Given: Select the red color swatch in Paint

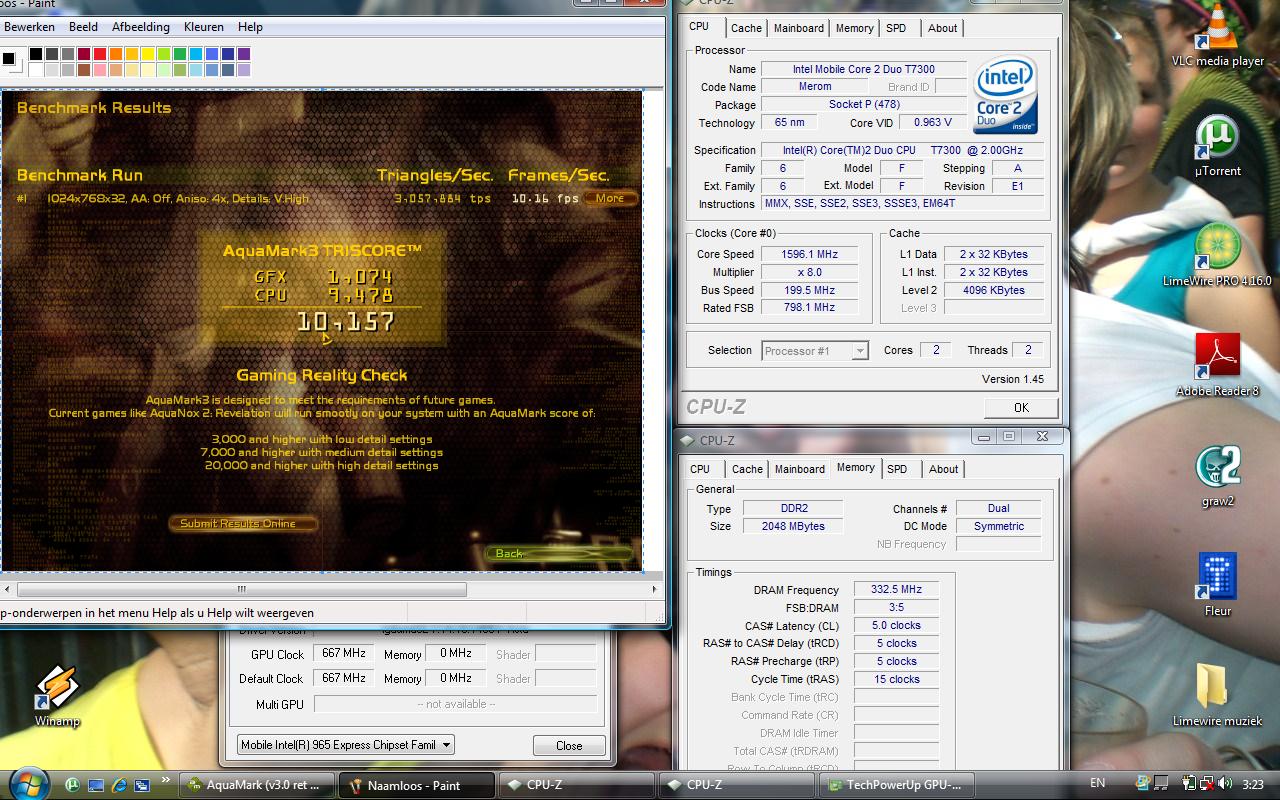Looking at the screenshot, I should (x=100, y=54).
